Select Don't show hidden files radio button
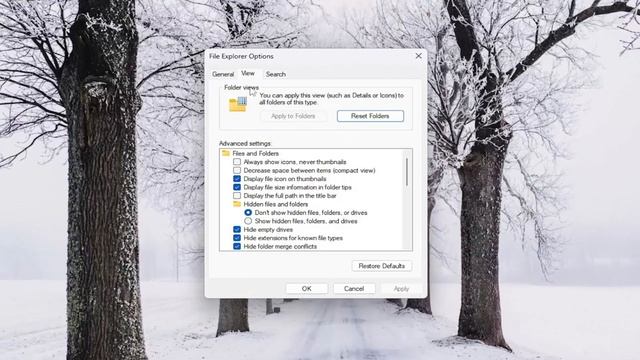This screenshot has width=640, height=360. [248, 213]
